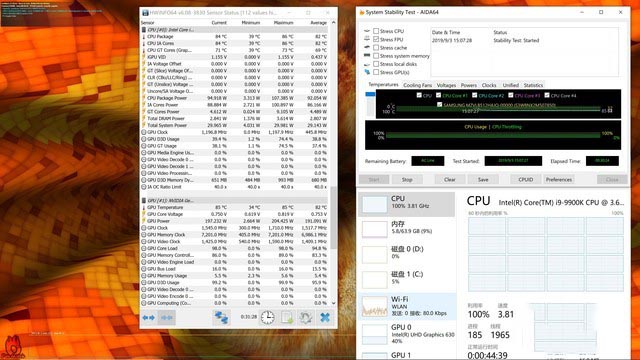The image size is (640, 360).
Task: Click the Maximum column header
Action: (x=283, y=23)
